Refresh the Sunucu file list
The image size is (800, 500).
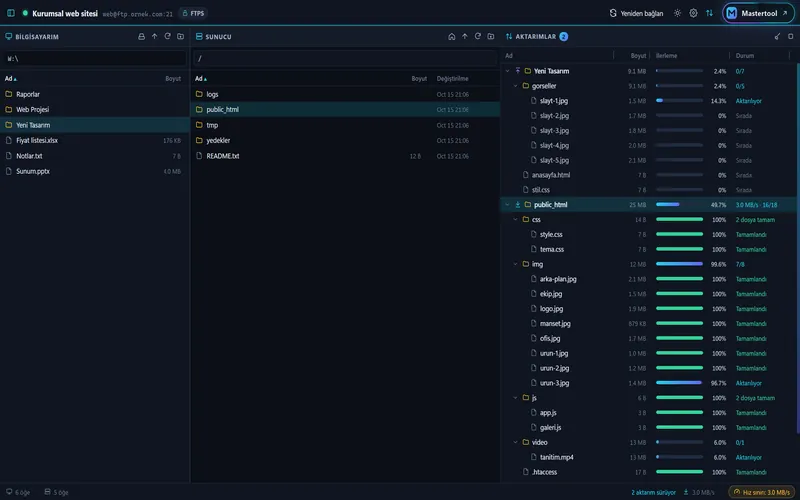478,37
